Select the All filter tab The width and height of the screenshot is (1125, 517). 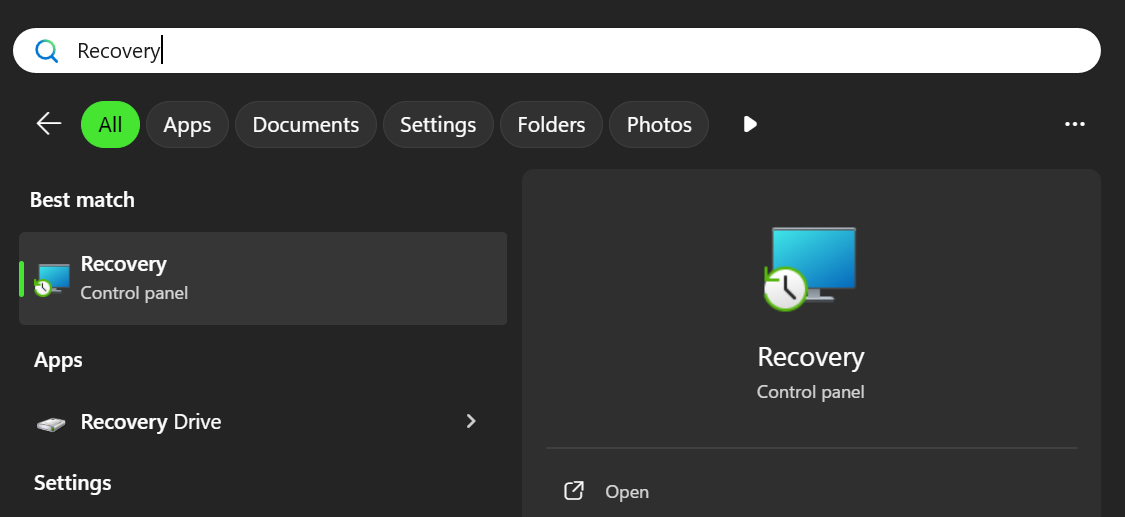[110, 125]
